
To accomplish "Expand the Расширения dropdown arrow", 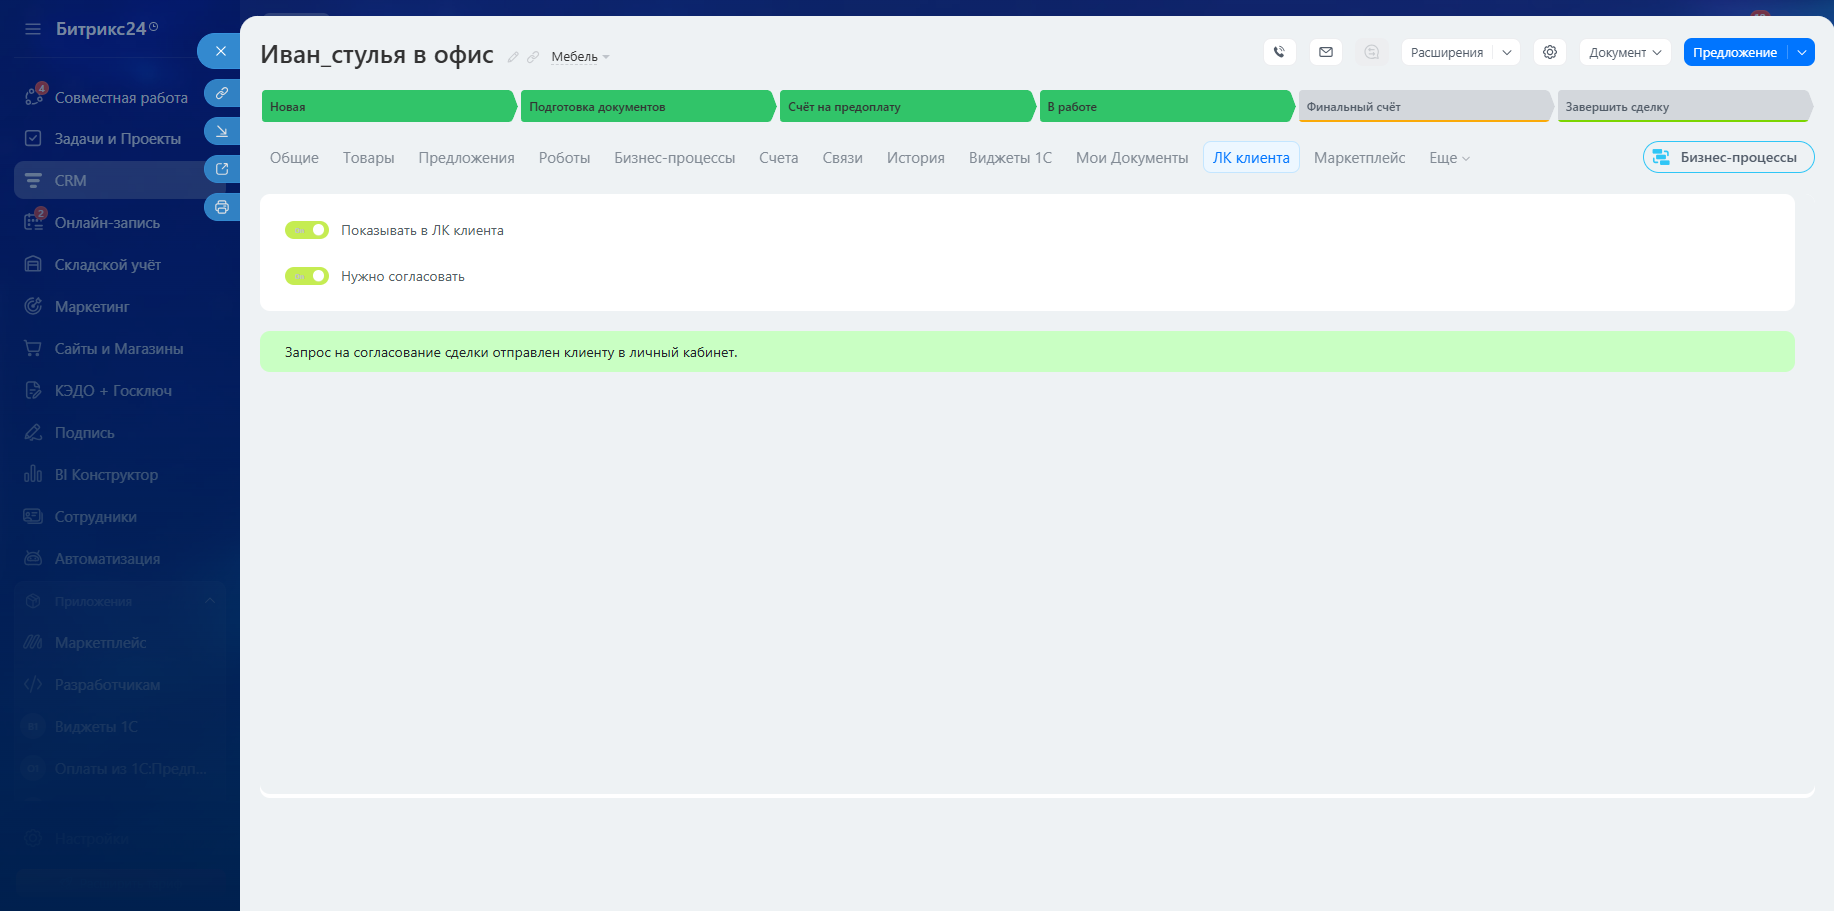I will click(x=1507, y=52).
